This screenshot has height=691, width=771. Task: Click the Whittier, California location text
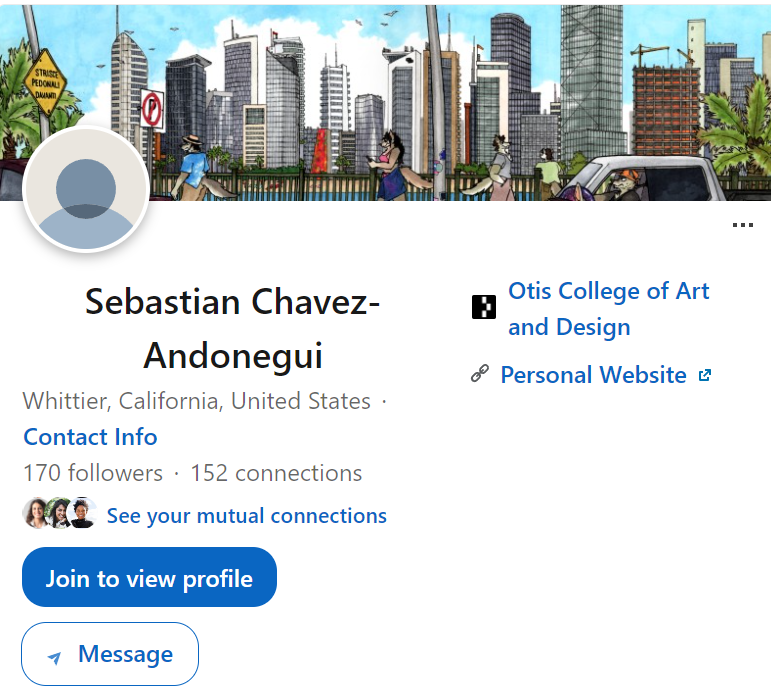pos(197,401)
